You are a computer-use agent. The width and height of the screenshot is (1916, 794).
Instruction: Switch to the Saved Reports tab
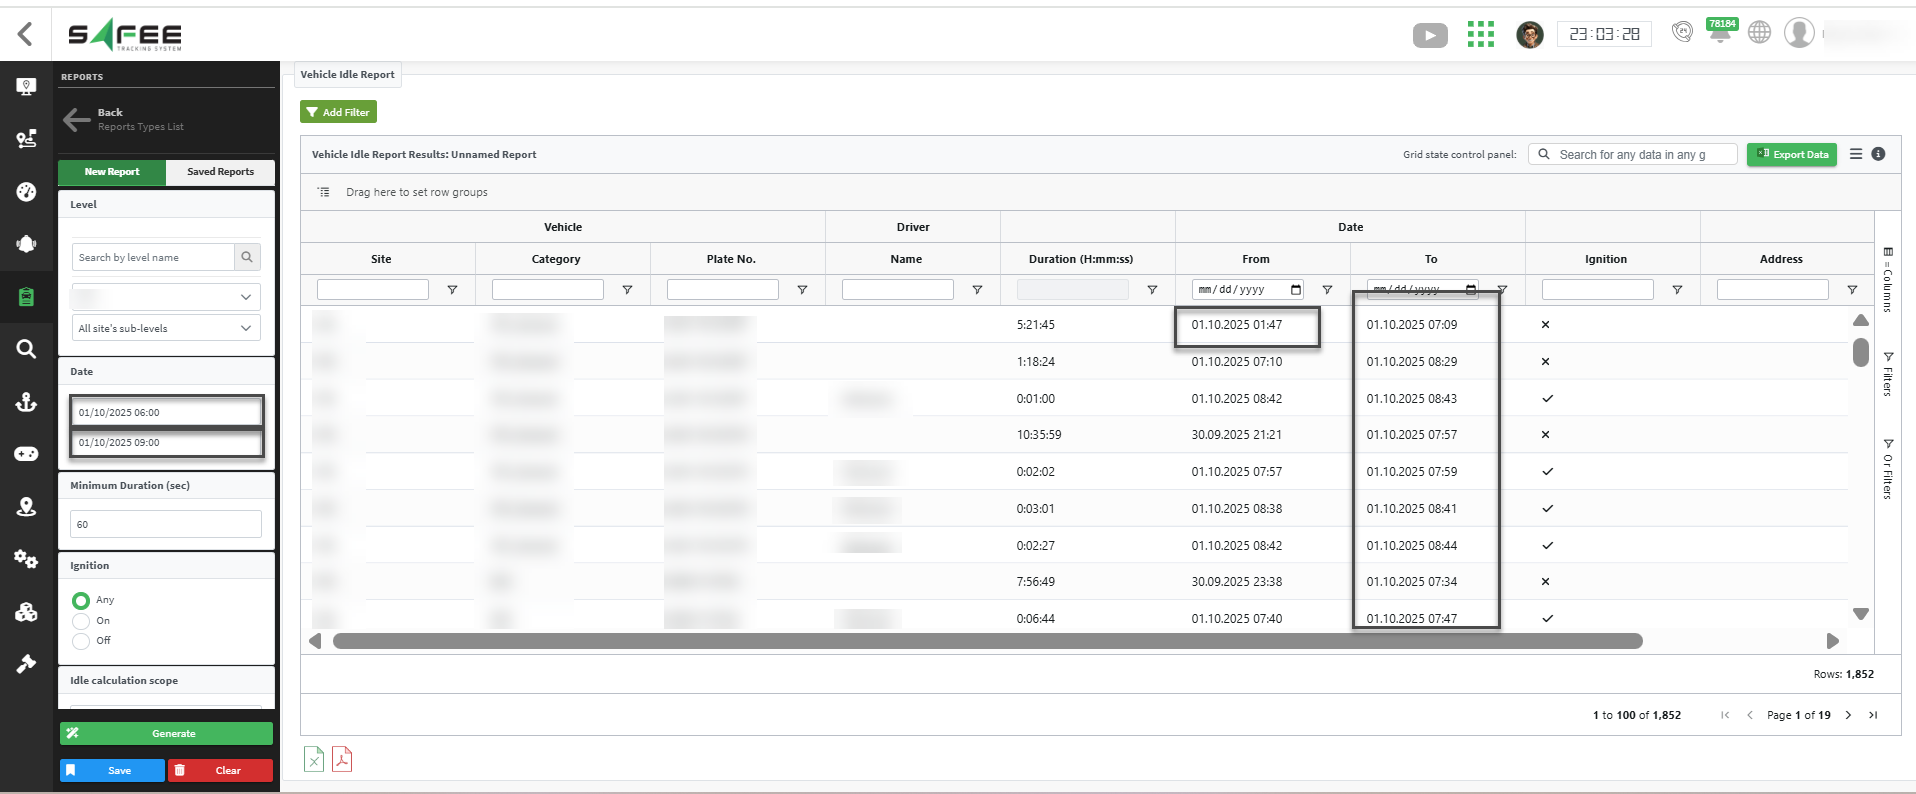[220, 172]
